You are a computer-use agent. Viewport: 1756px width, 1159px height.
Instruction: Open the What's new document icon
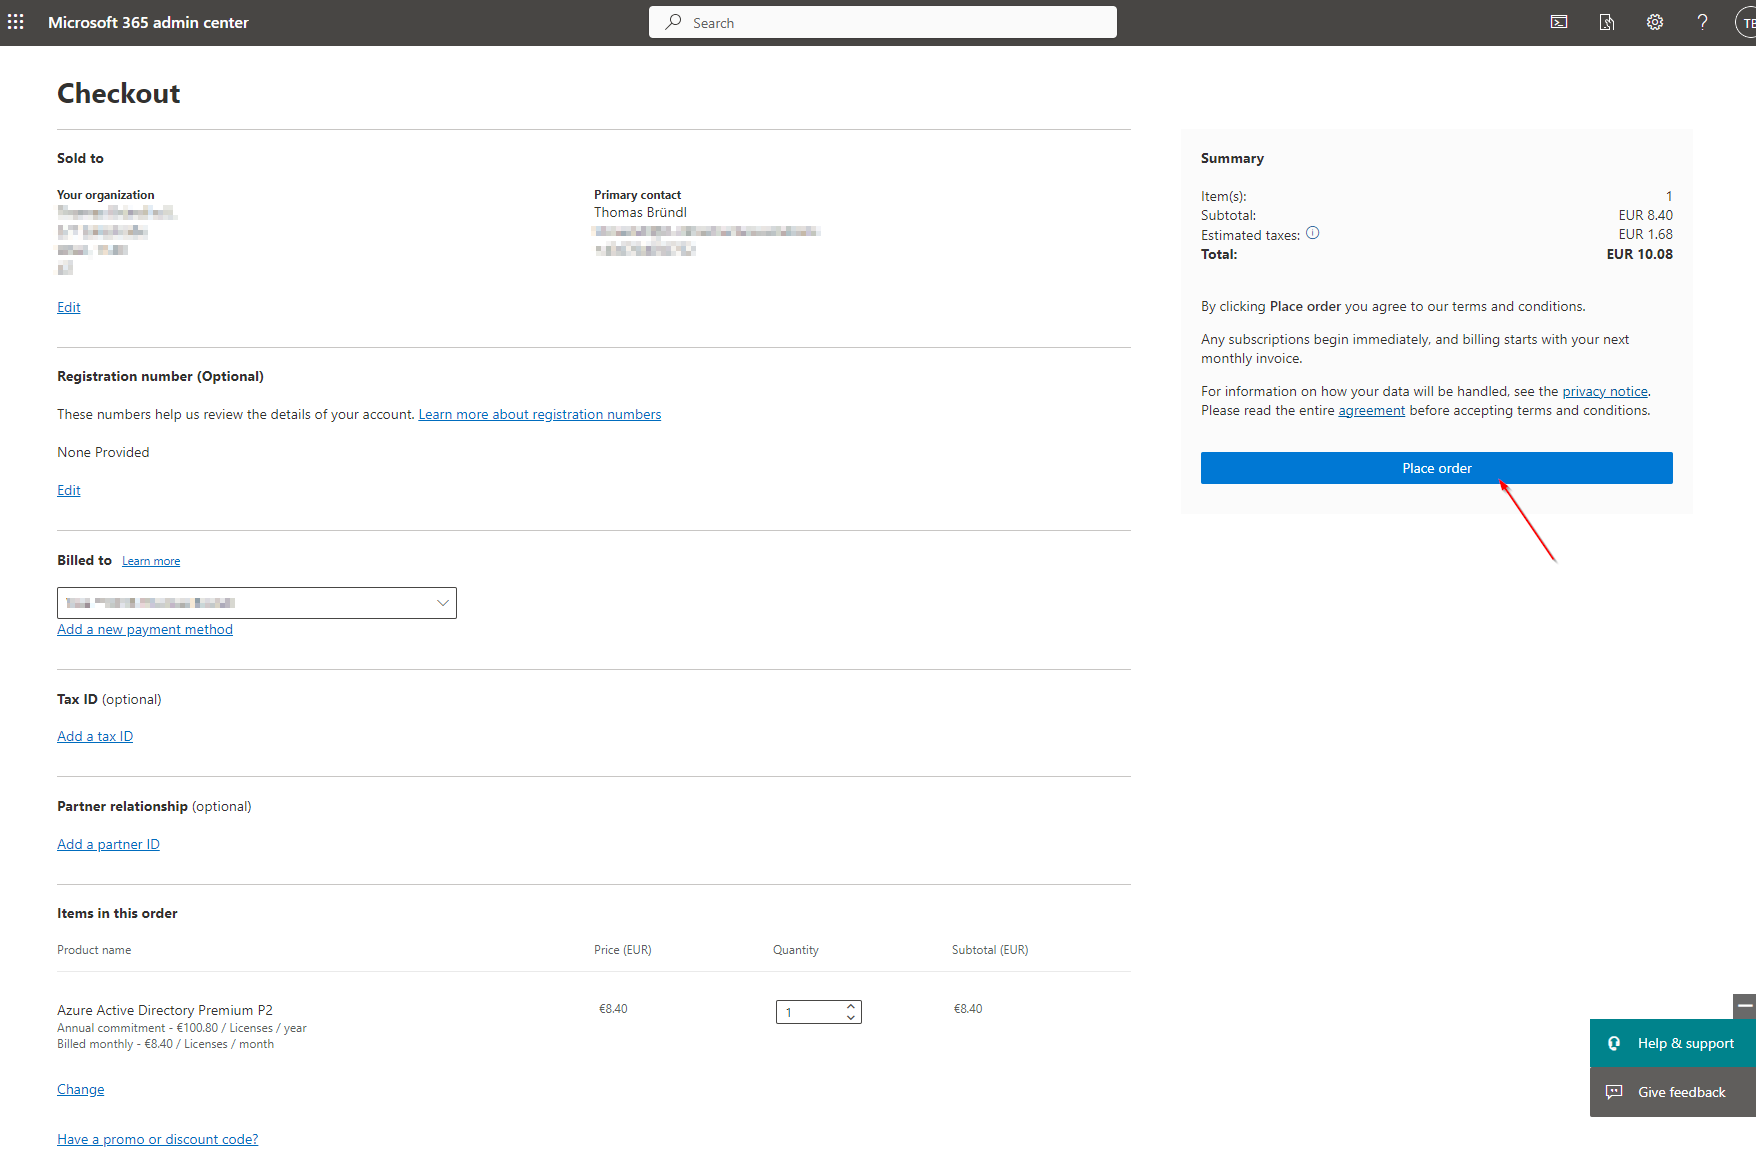coord(1607,22)
